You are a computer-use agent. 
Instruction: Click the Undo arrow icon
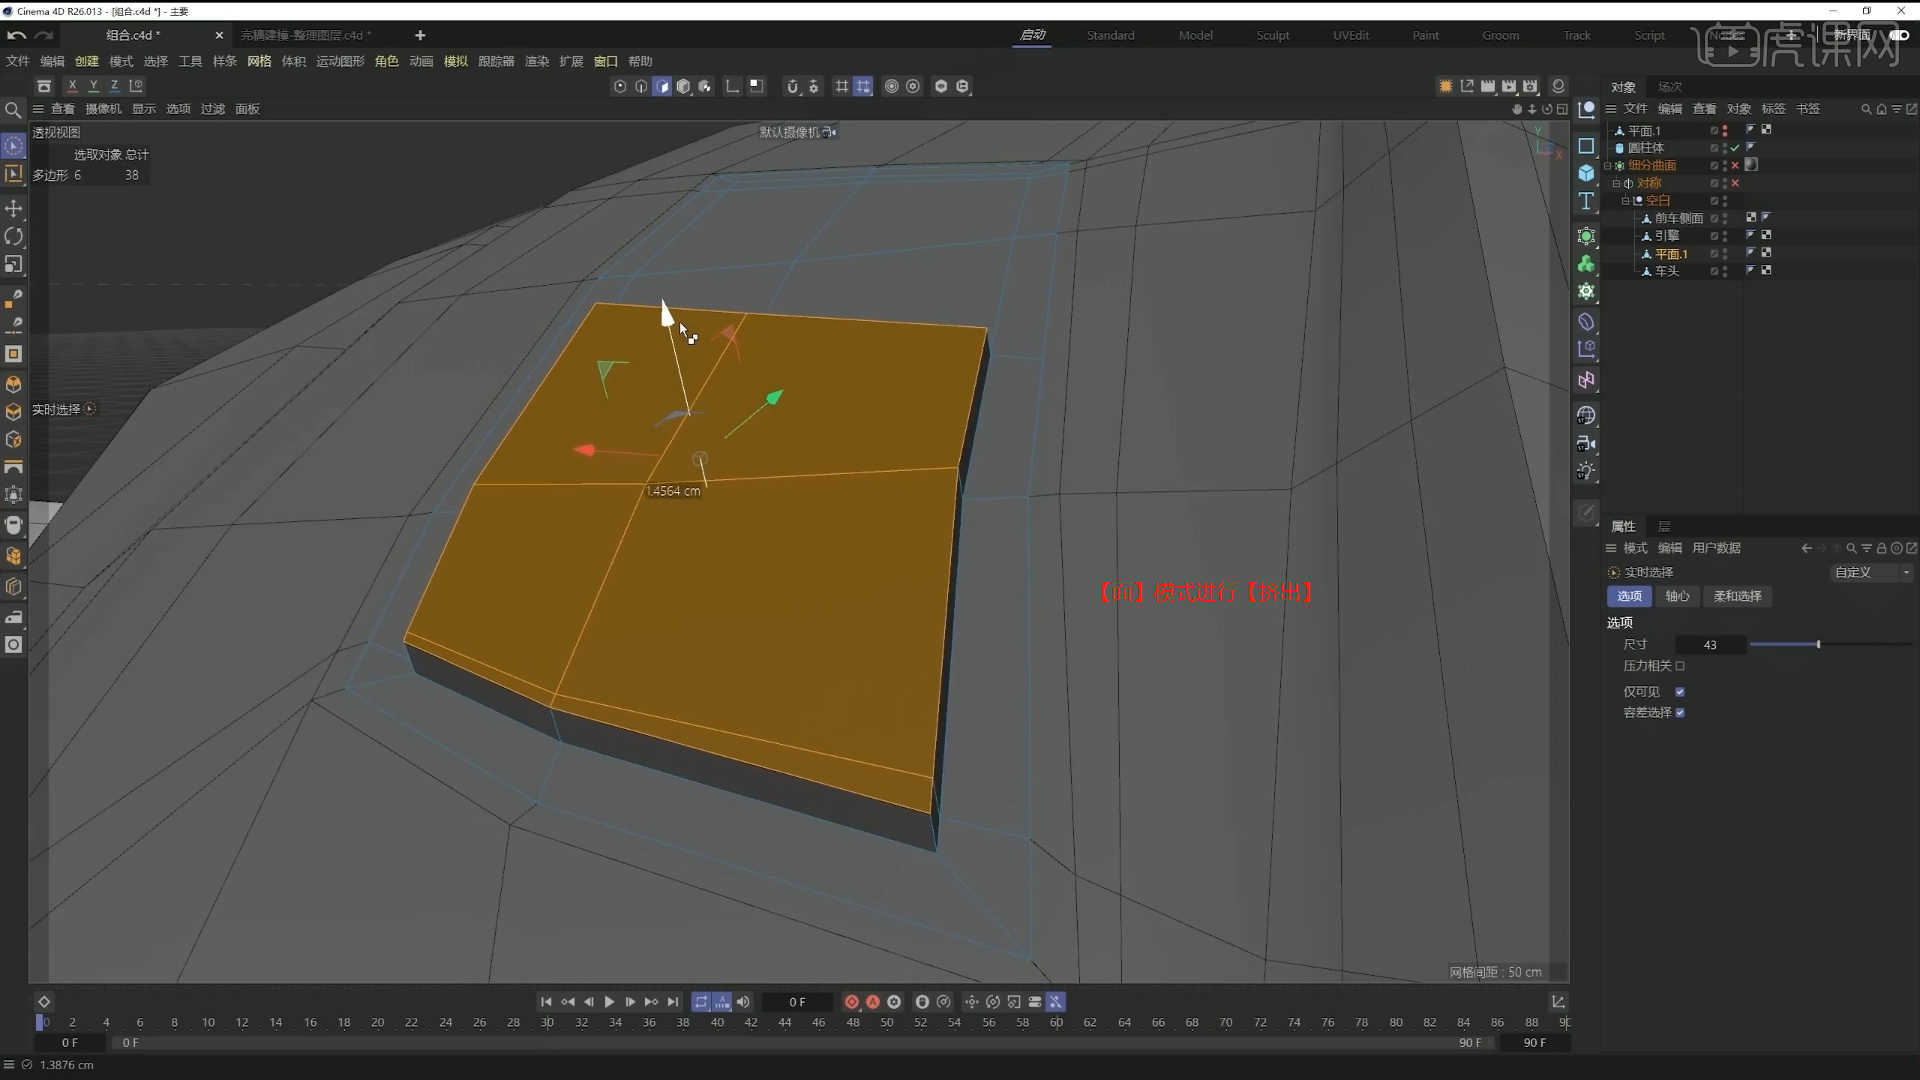(x=17, y=35)
